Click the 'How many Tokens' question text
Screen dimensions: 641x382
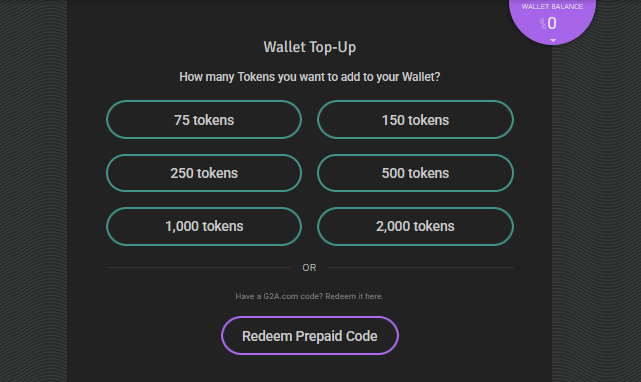pyautogui.click(x=309, y=77)
